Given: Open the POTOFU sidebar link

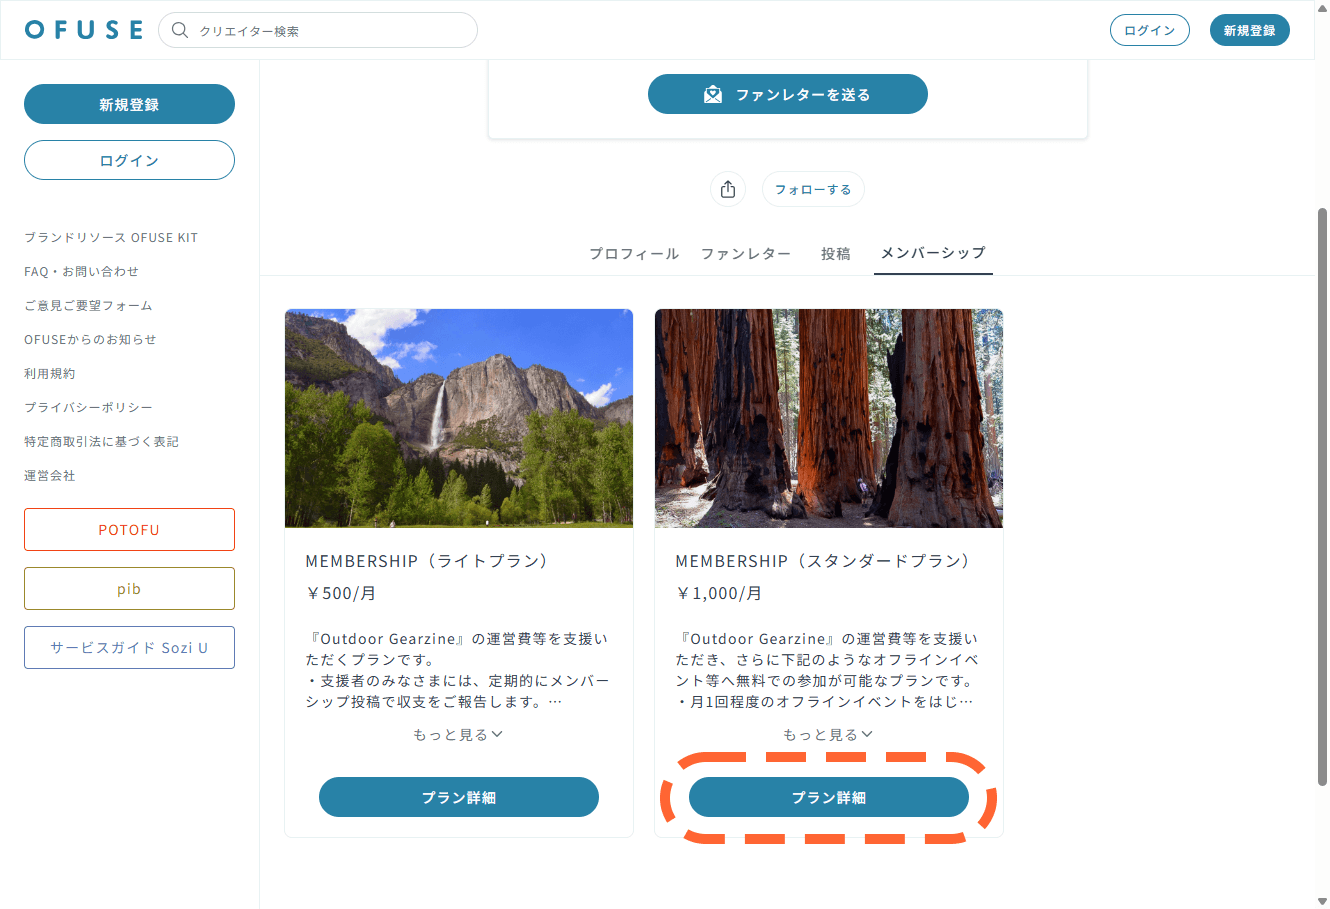Looking at the screenshot, I should pyautogui.click(x=129, y=530).
